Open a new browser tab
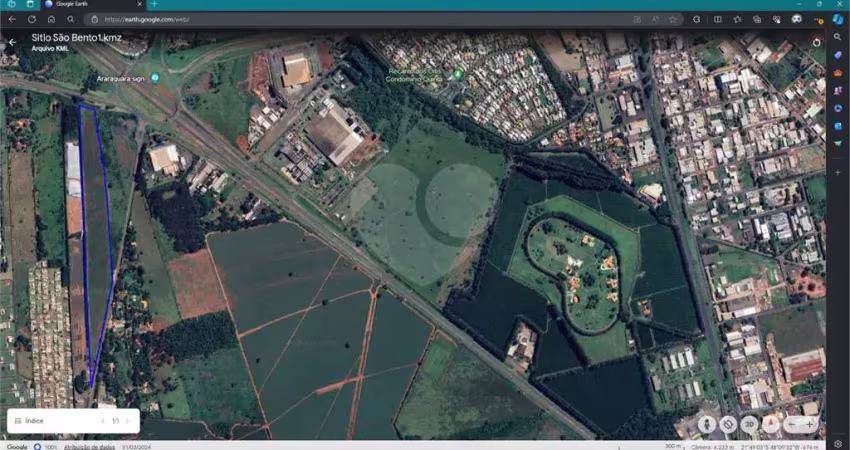 (154, 4)
